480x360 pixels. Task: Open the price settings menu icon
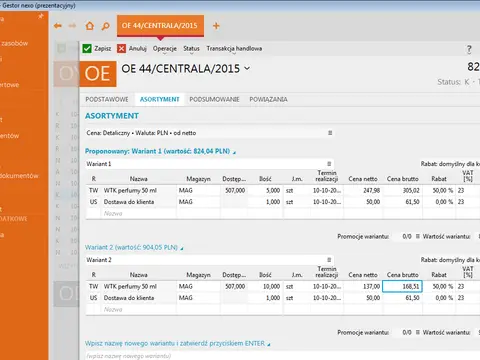[x=330, y=133]
